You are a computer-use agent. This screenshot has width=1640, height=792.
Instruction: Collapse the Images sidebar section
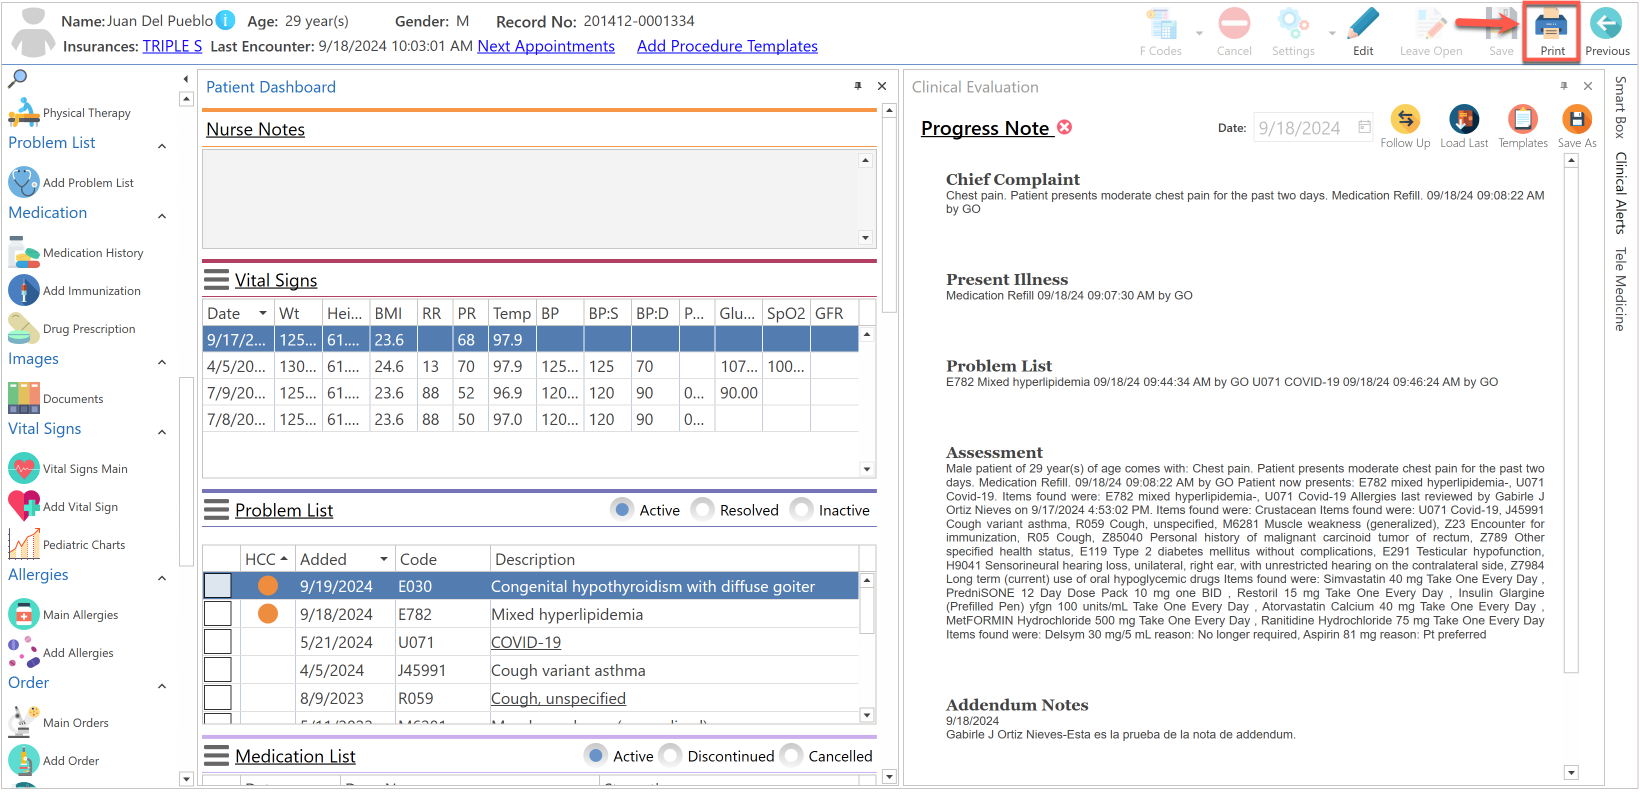(162, 362)
